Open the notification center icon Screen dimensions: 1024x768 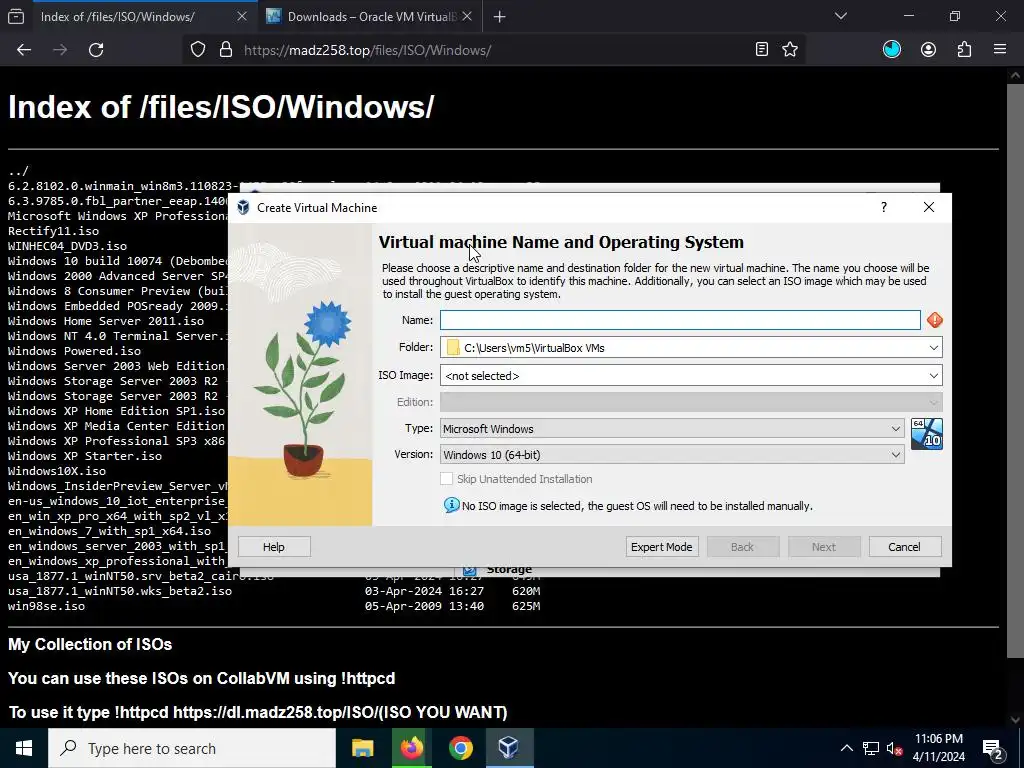993,749
